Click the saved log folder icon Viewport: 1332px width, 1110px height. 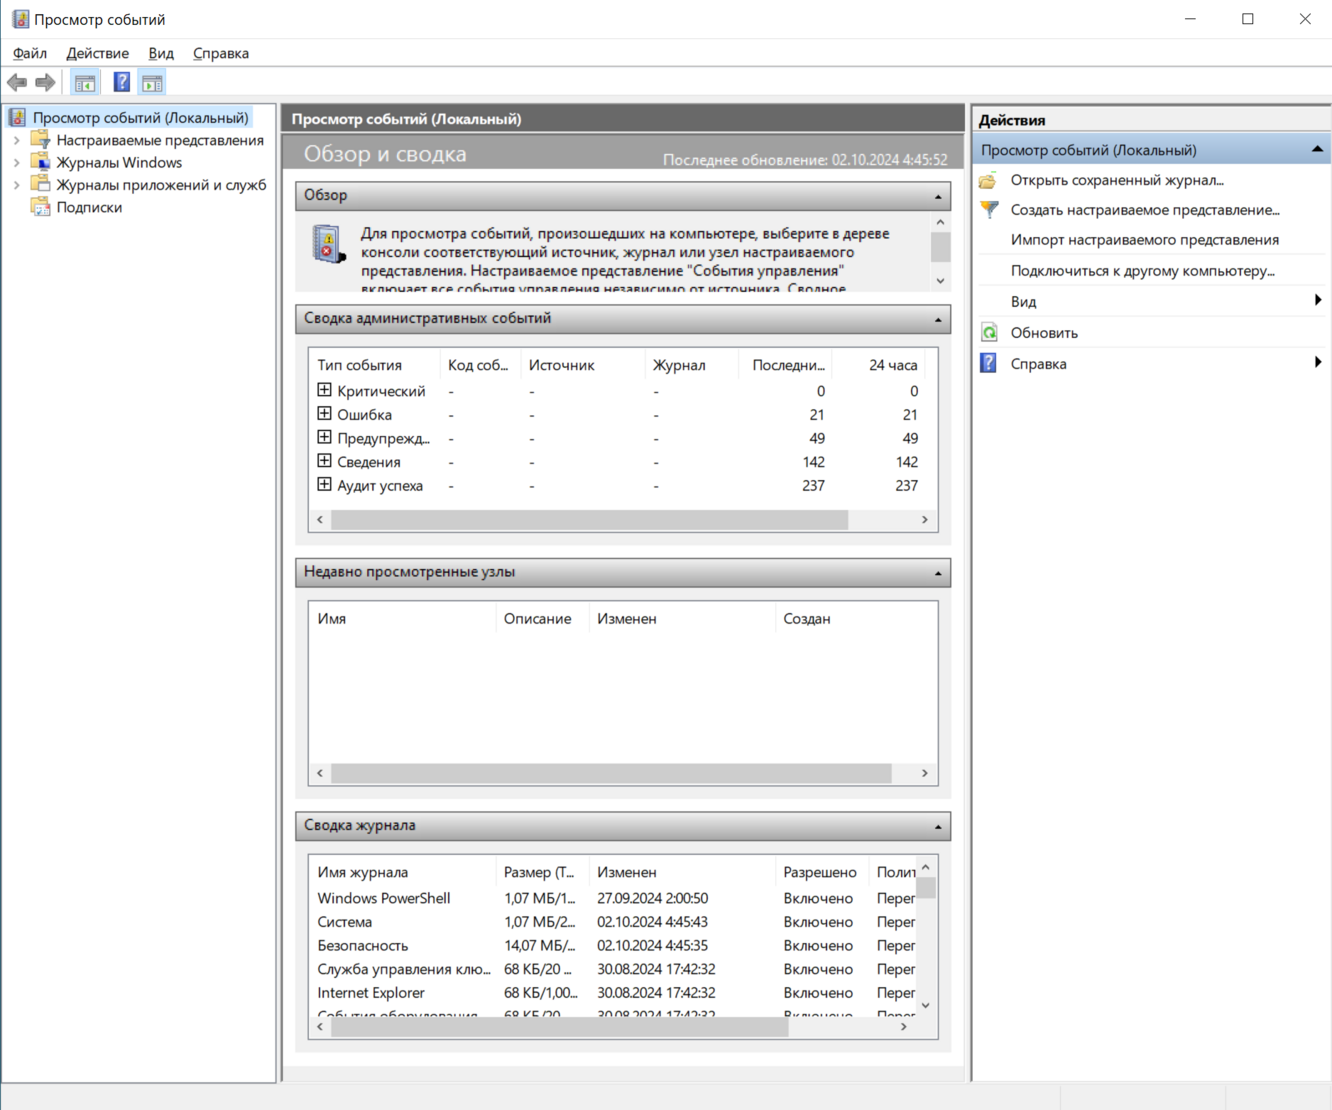click(x=989, y=180)
